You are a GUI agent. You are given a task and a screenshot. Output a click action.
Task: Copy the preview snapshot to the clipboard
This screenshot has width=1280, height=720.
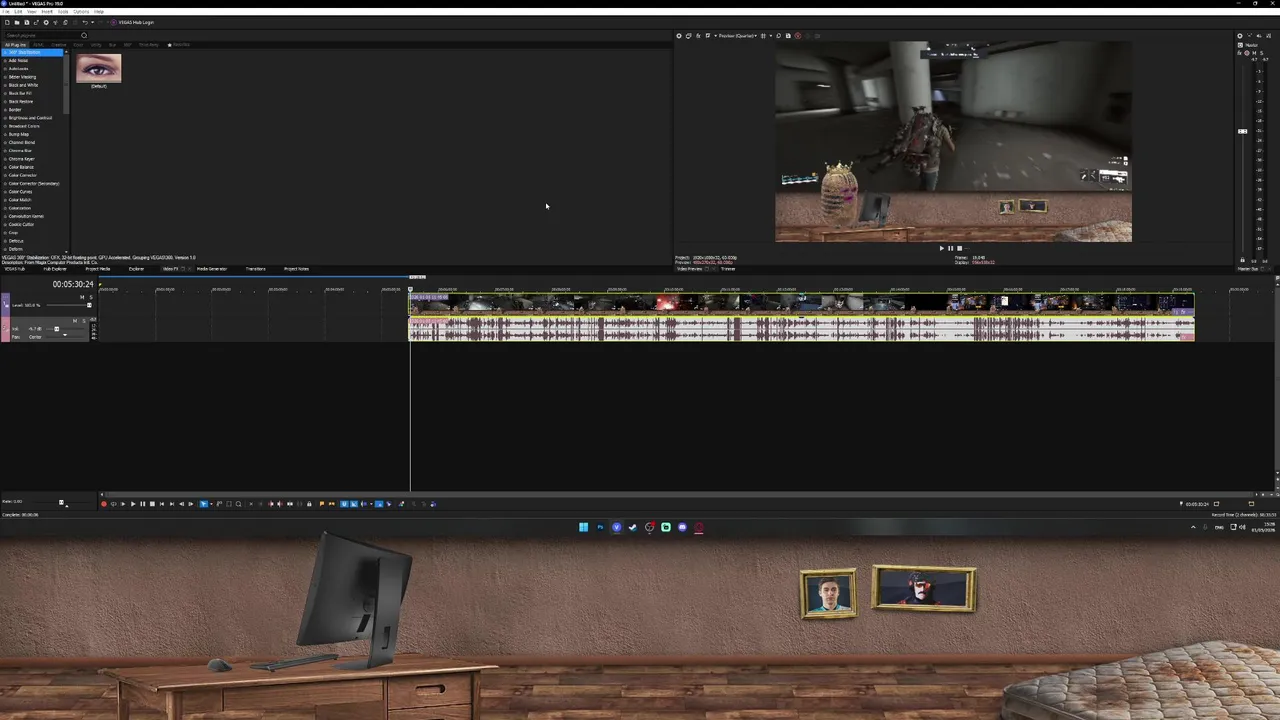(x=779, y=36)
